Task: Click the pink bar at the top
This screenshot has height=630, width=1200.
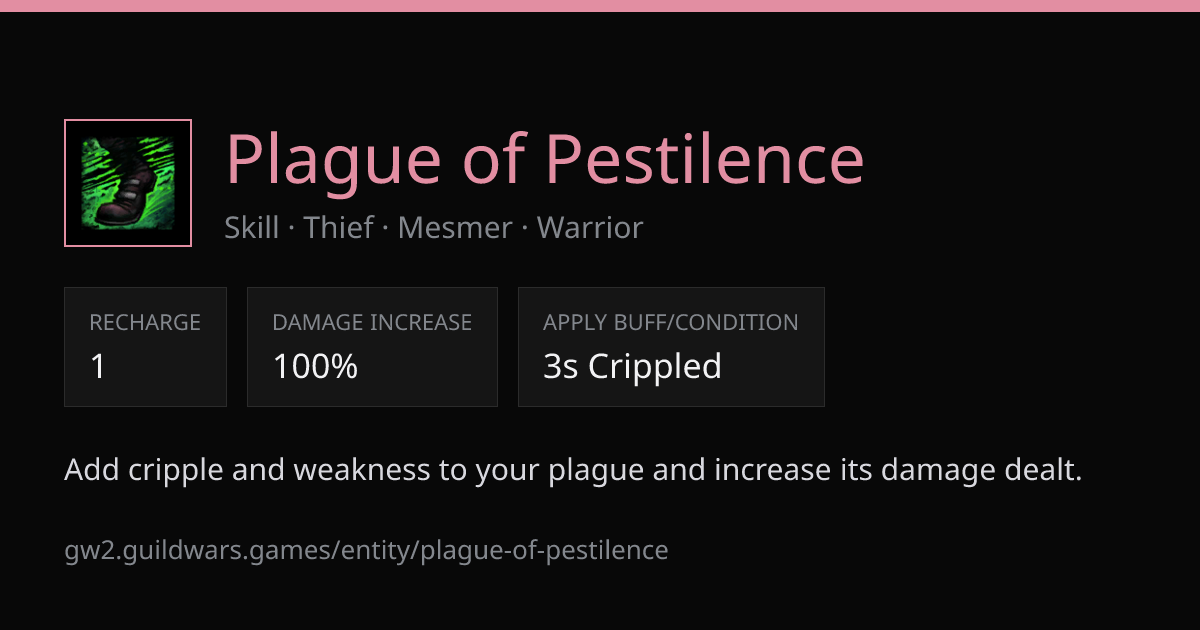Action: click(600, 6)
